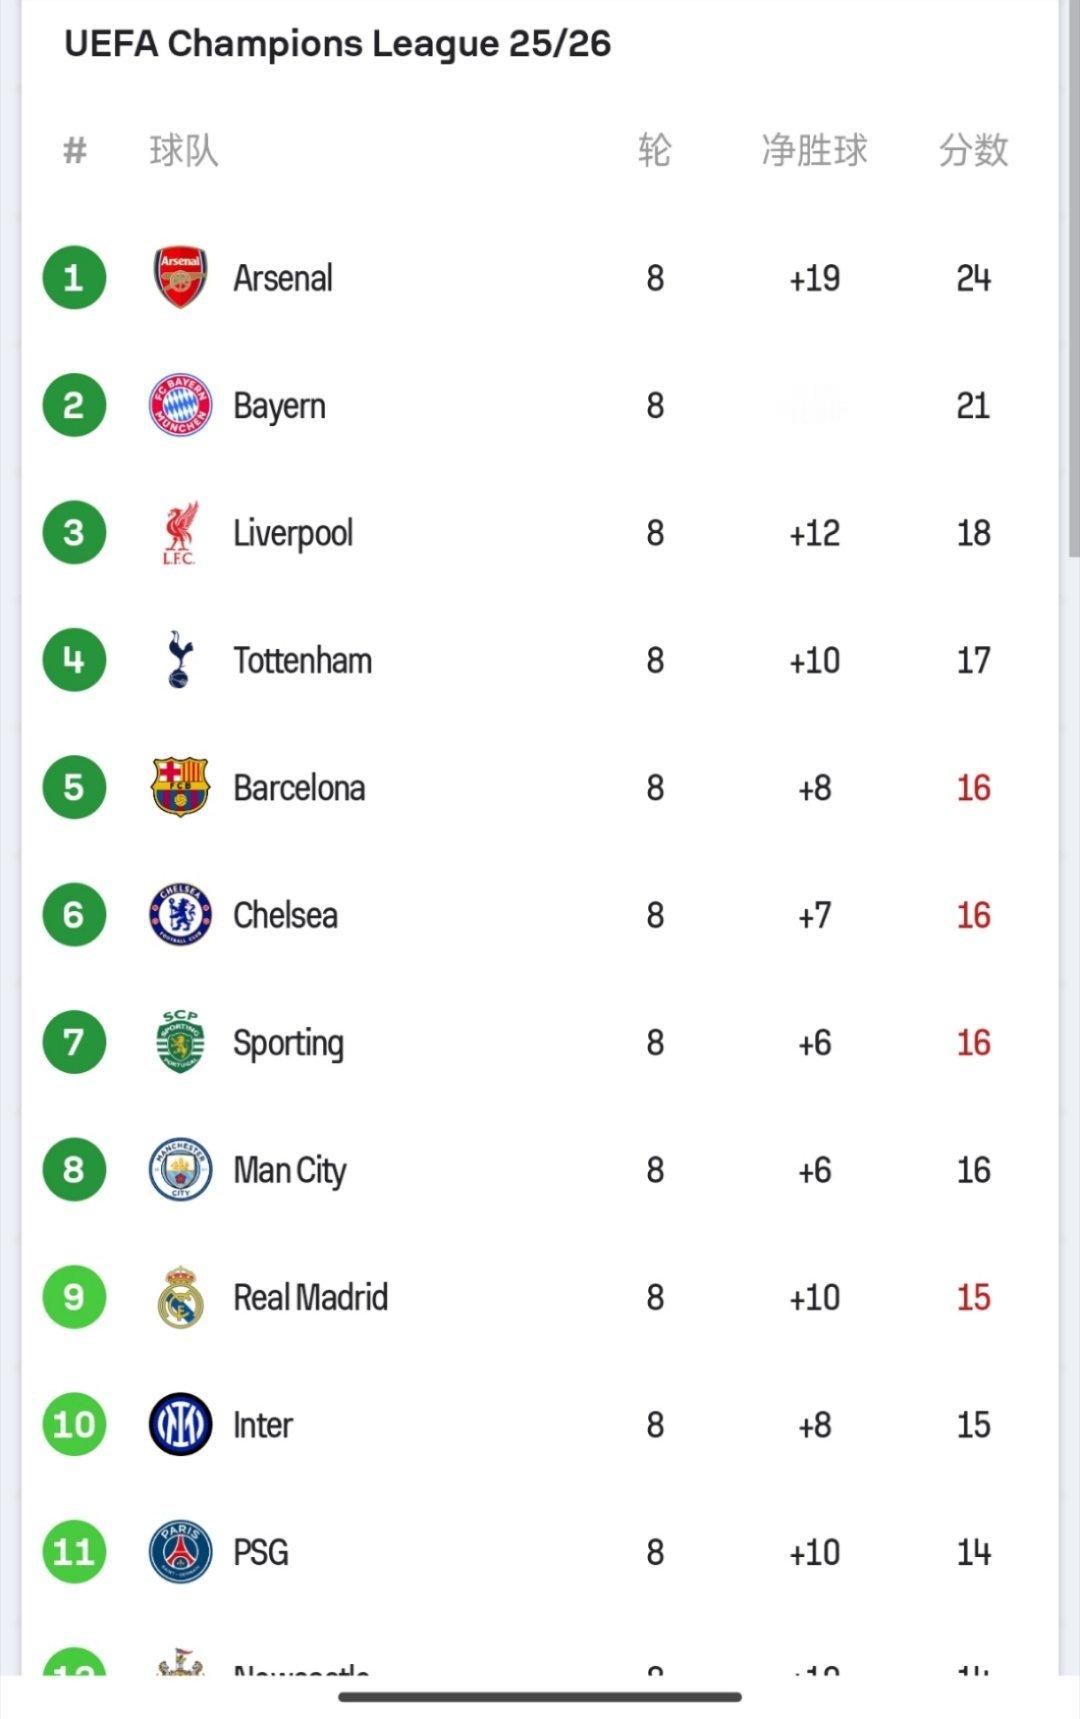Open the Real Madrid team name
Screen dimensions: 1080x1719
click(x=310, y=1297)
